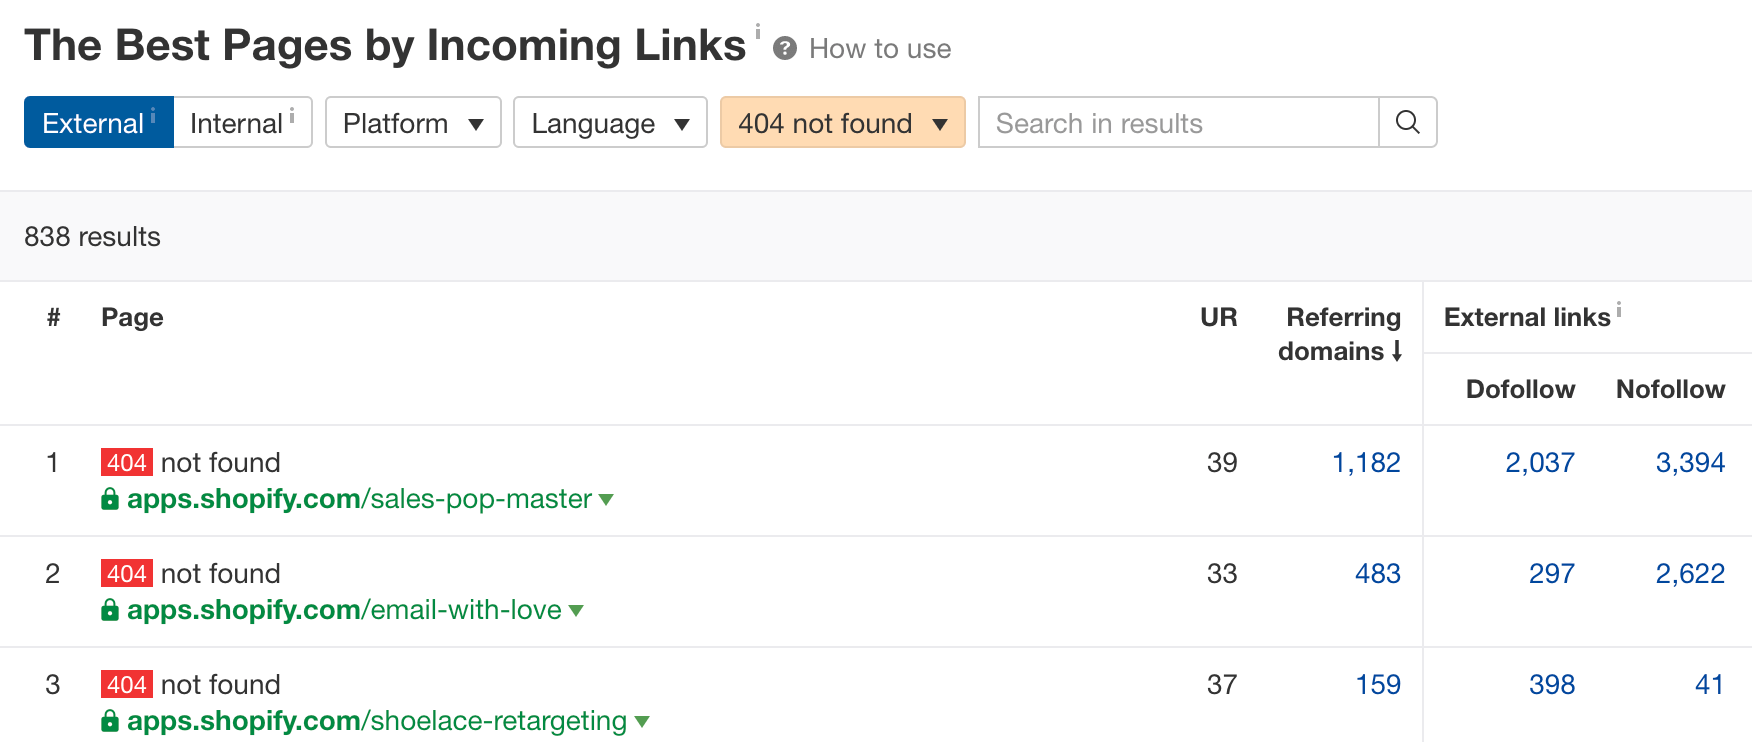Open apps.shopify.com/shoelace-retargeting link
This screenshot has width=1752, height=742.
377,721
